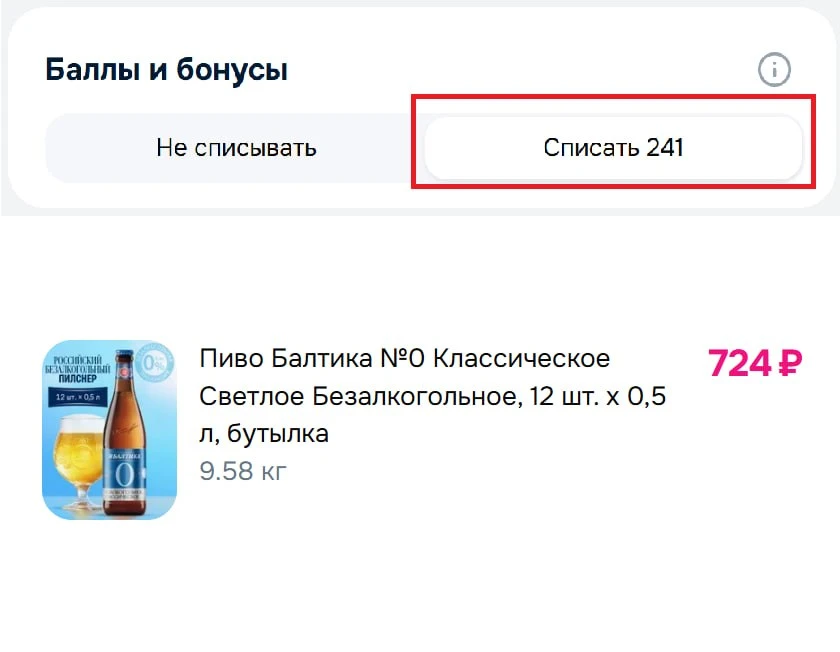Image resolution: width=840 pixels, height=652 pixels.
Task: Click the "Баллы и бонусы" heading
Action: 166,70
